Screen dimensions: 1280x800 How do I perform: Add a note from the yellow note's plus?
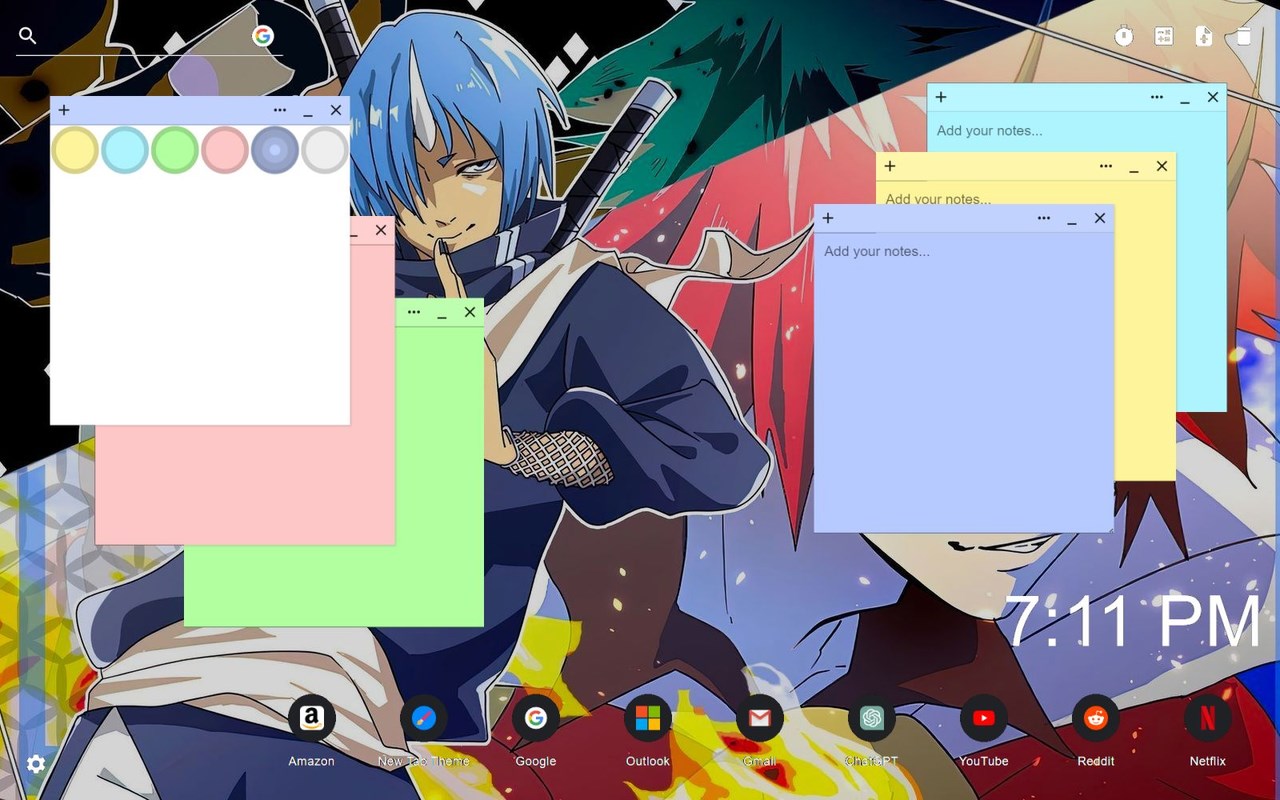pyautogui.click(x=890, y=166)
